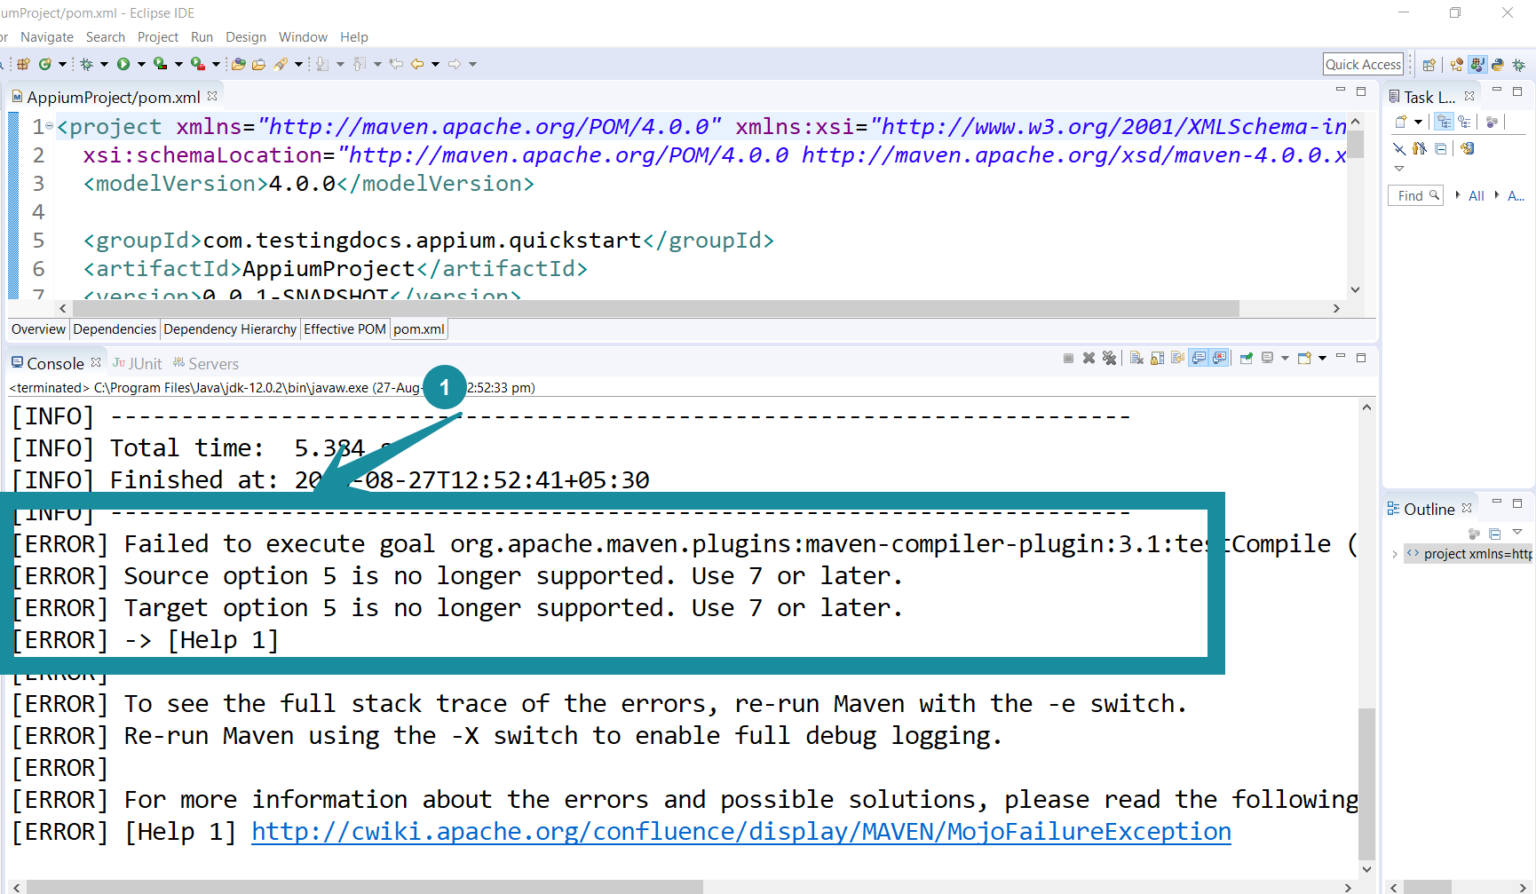Open the Coverage launch dropdown
The height and width of the screenshot is (894, 1536).
coord(178,63)
